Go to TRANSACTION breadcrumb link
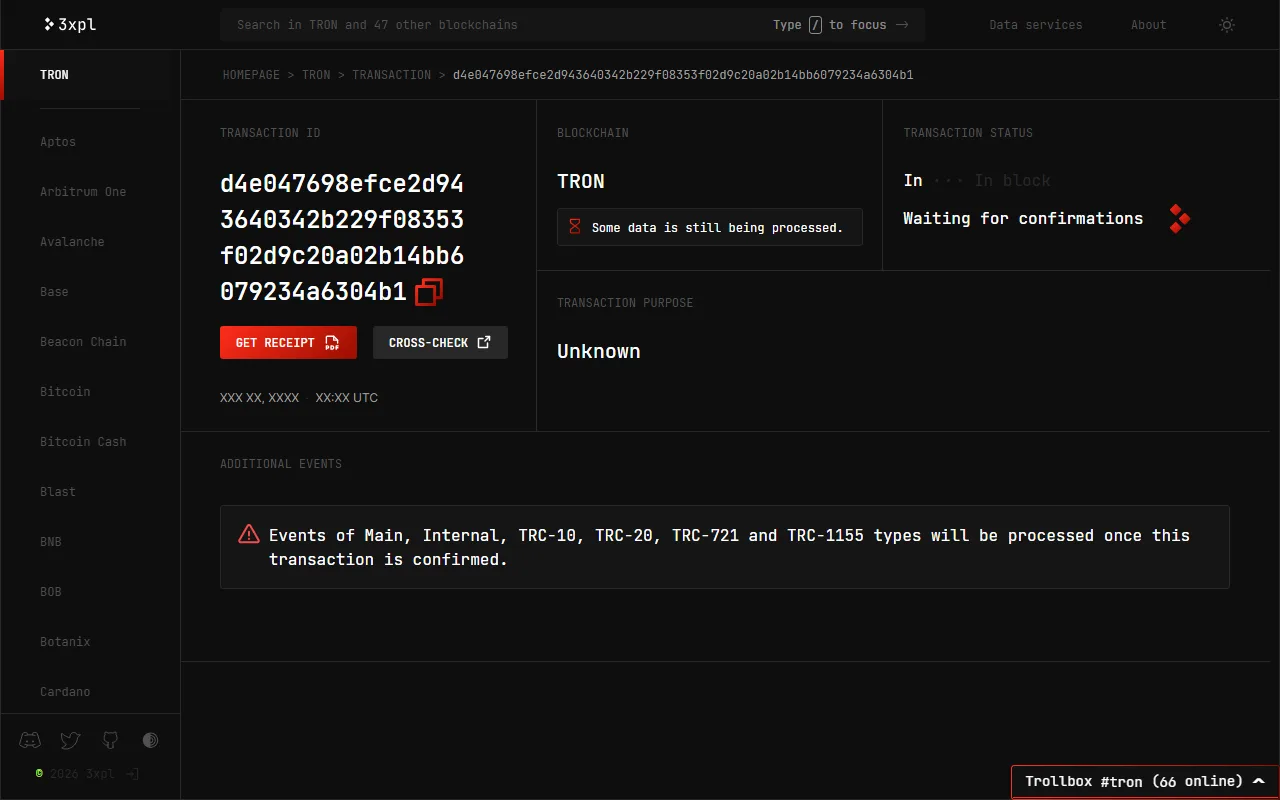Screen dimensions: 1280x800 392,75
